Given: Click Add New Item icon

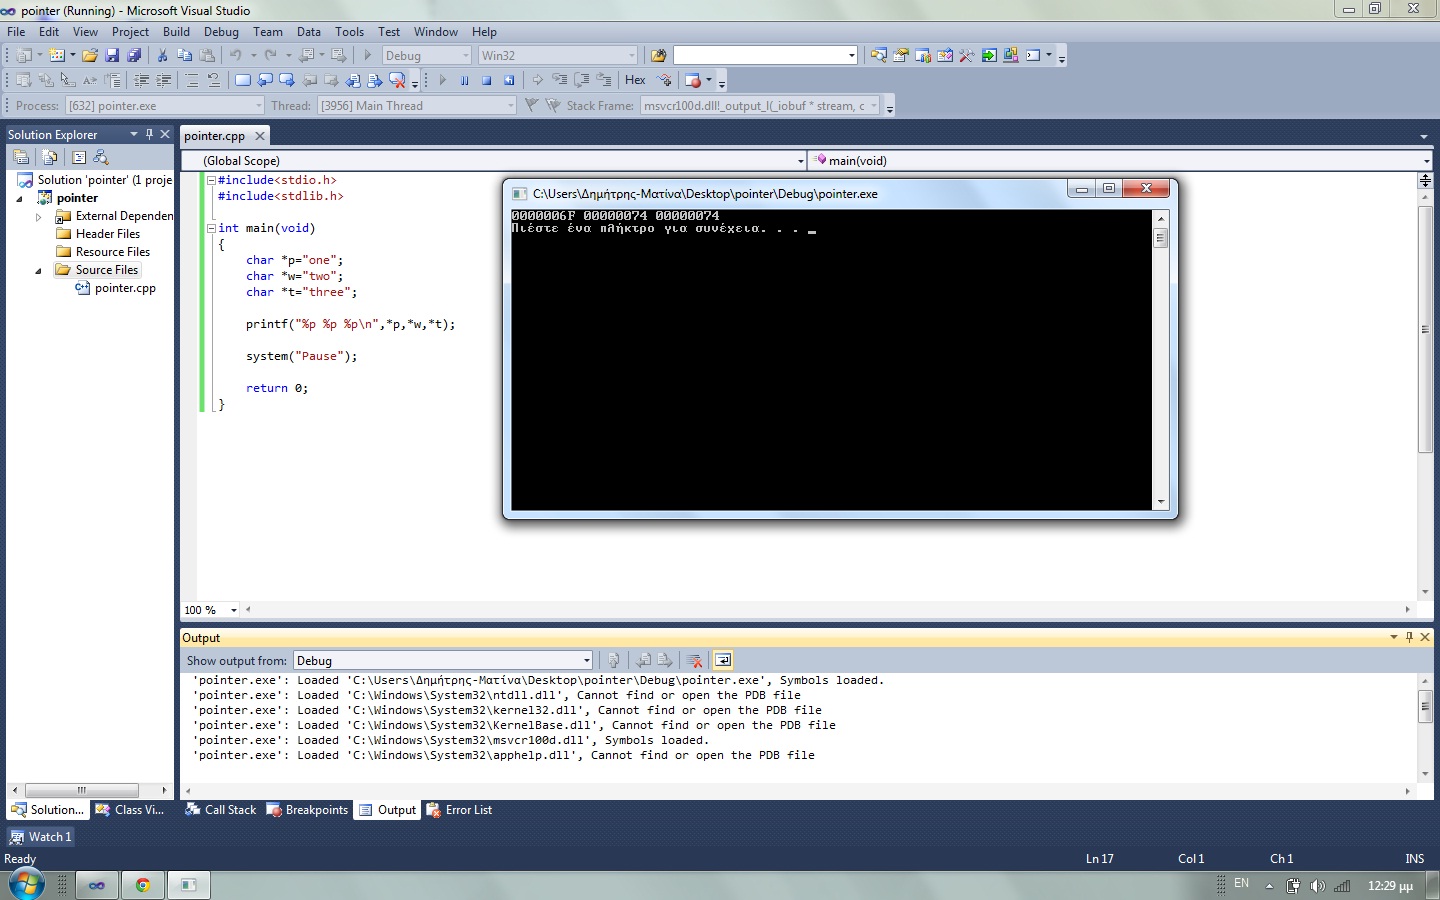Looking at the screenshot, I should click(57, 56).
